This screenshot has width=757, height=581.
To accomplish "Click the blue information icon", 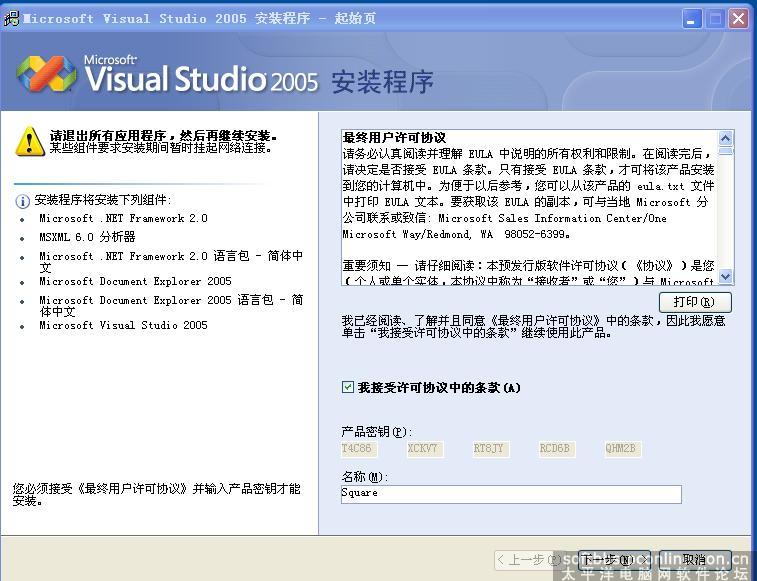I will click(x=22, y=201).
